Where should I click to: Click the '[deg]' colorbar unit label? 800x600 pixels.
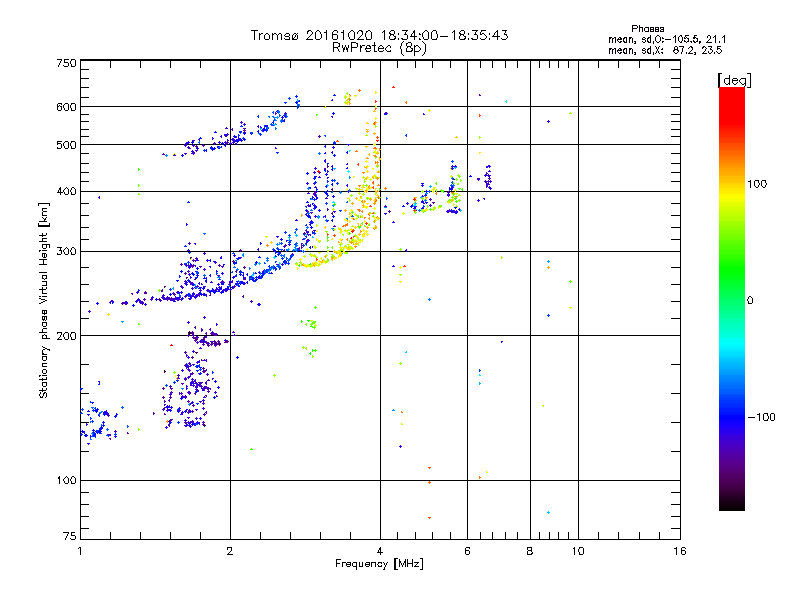coord(734,80)
